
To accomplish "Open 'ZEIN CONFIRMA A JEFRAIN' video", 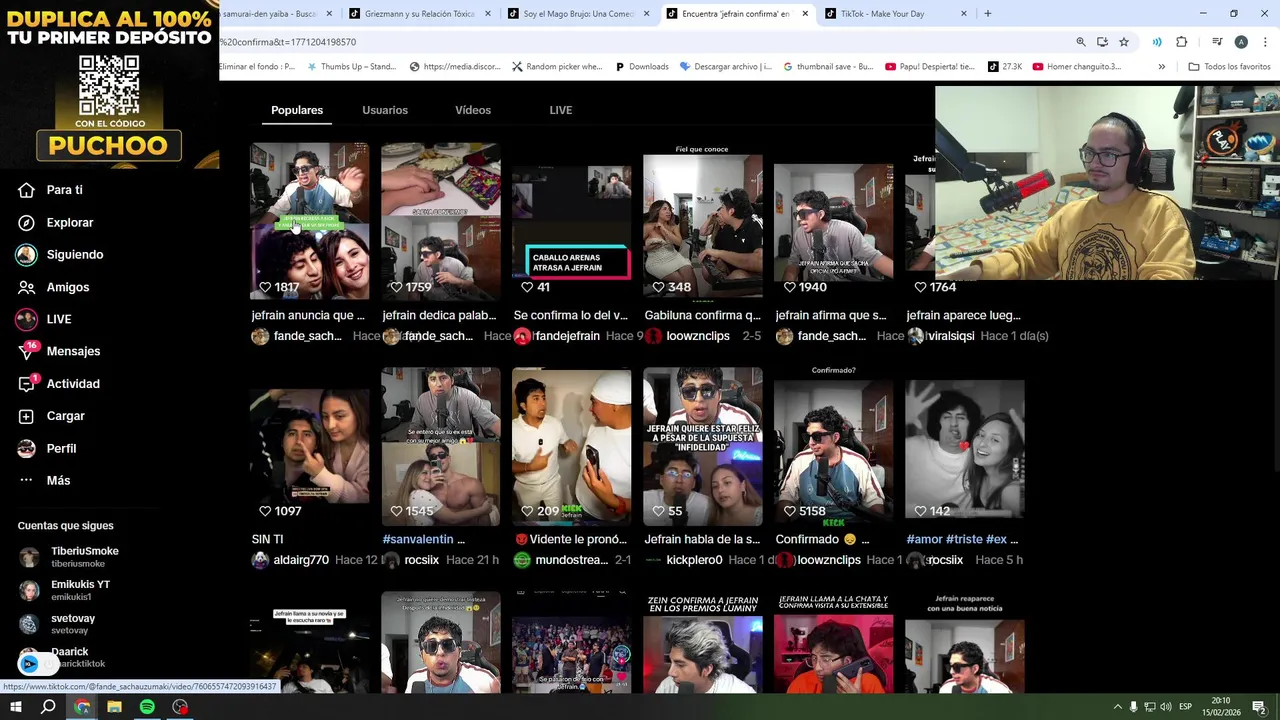I will point(702,642).
